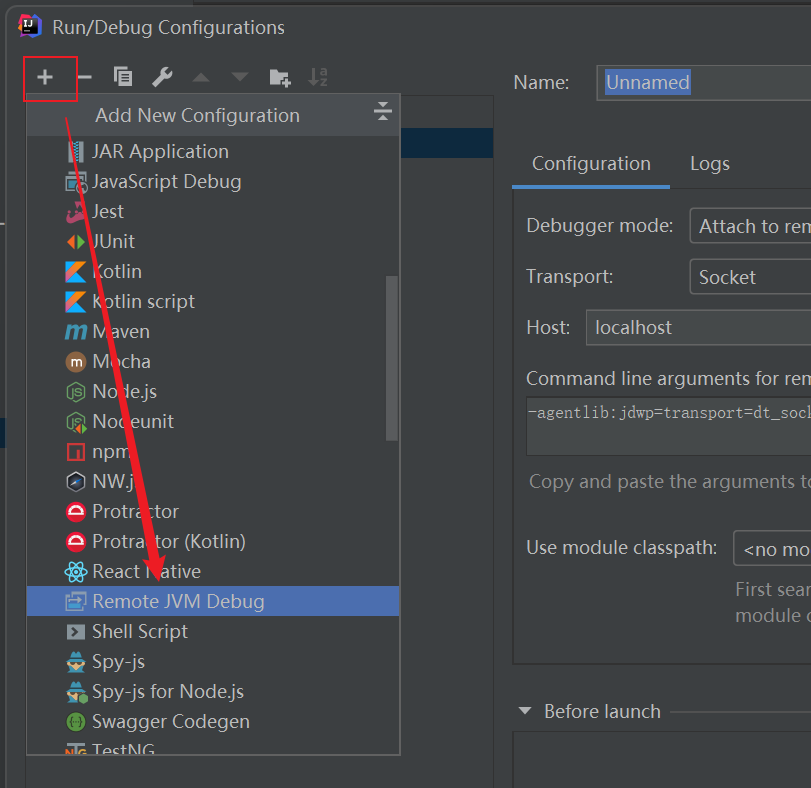
Task: Choose JavaScript Debug from the list
Action: tap(213, 181)
